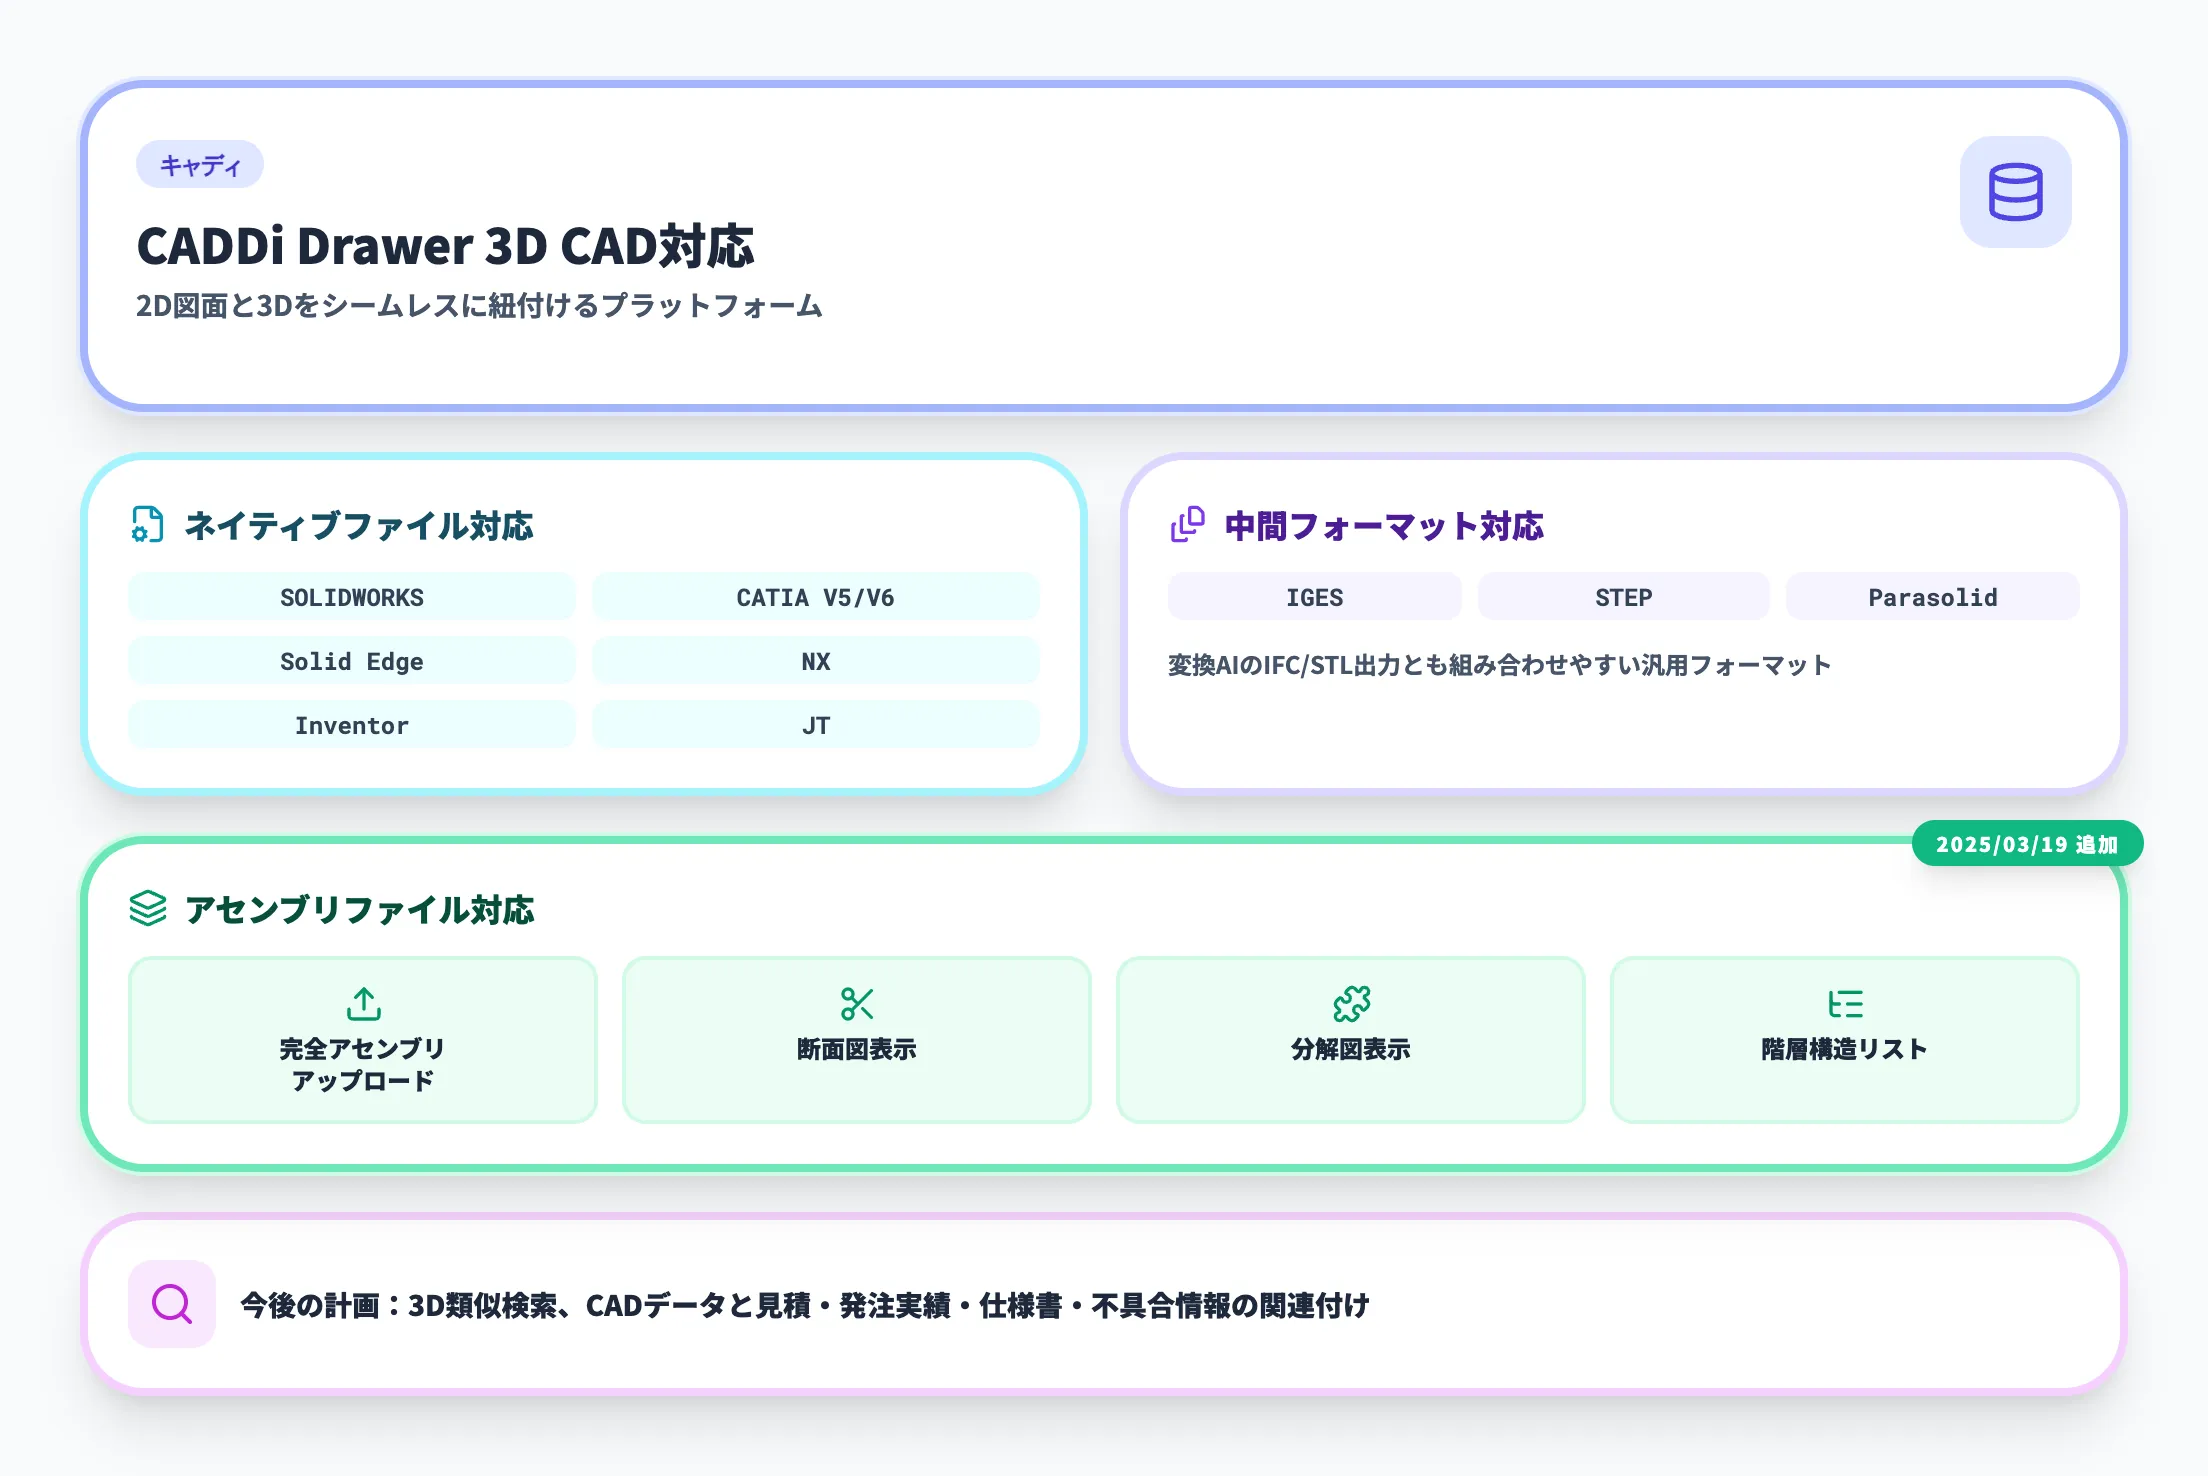The width and height of the screenshot is (2208, 1476).
Task: Click the CATIA V5/V6 entry
Action: 816,596
